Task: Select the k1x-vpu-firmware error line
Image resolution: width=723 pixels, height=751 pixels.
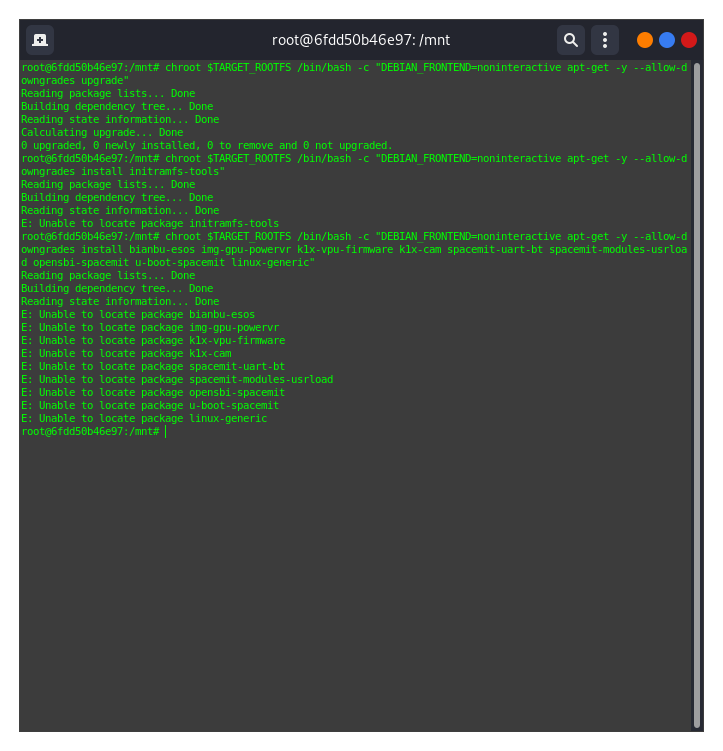Action: [153, 340]
